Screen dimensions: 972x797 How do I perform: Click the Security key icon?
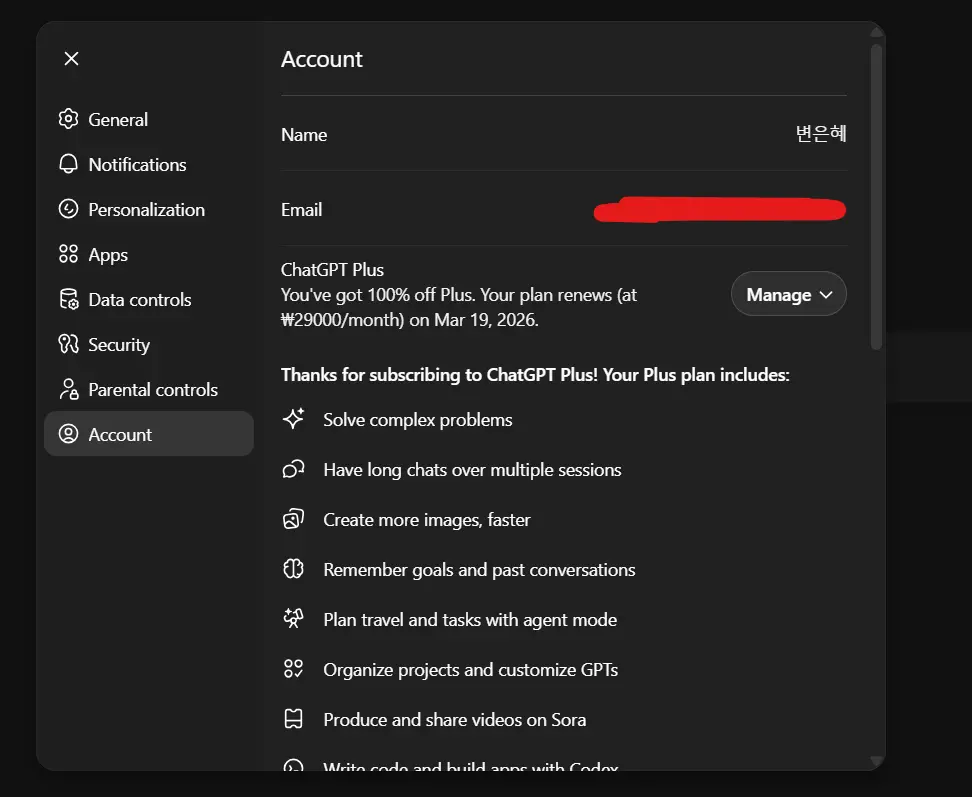coord(68,344)
